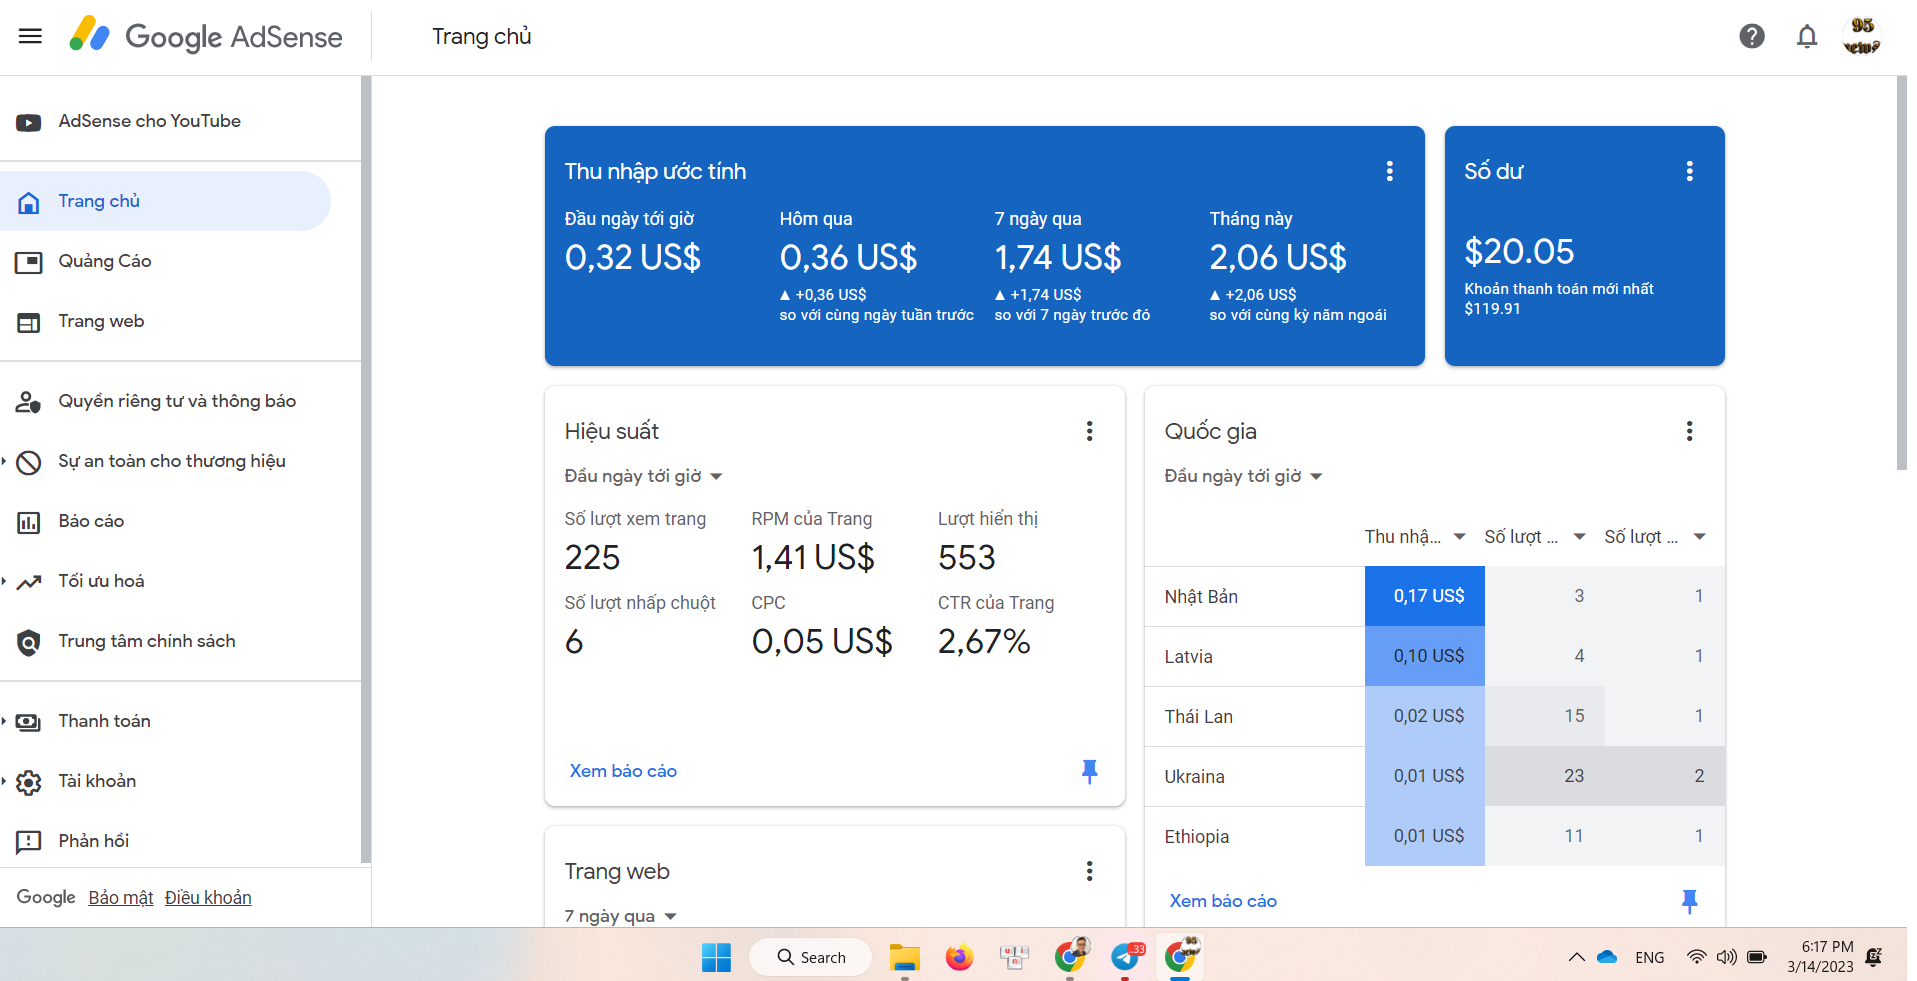Open Điều khoản terms link

click(x=208, y=898)
